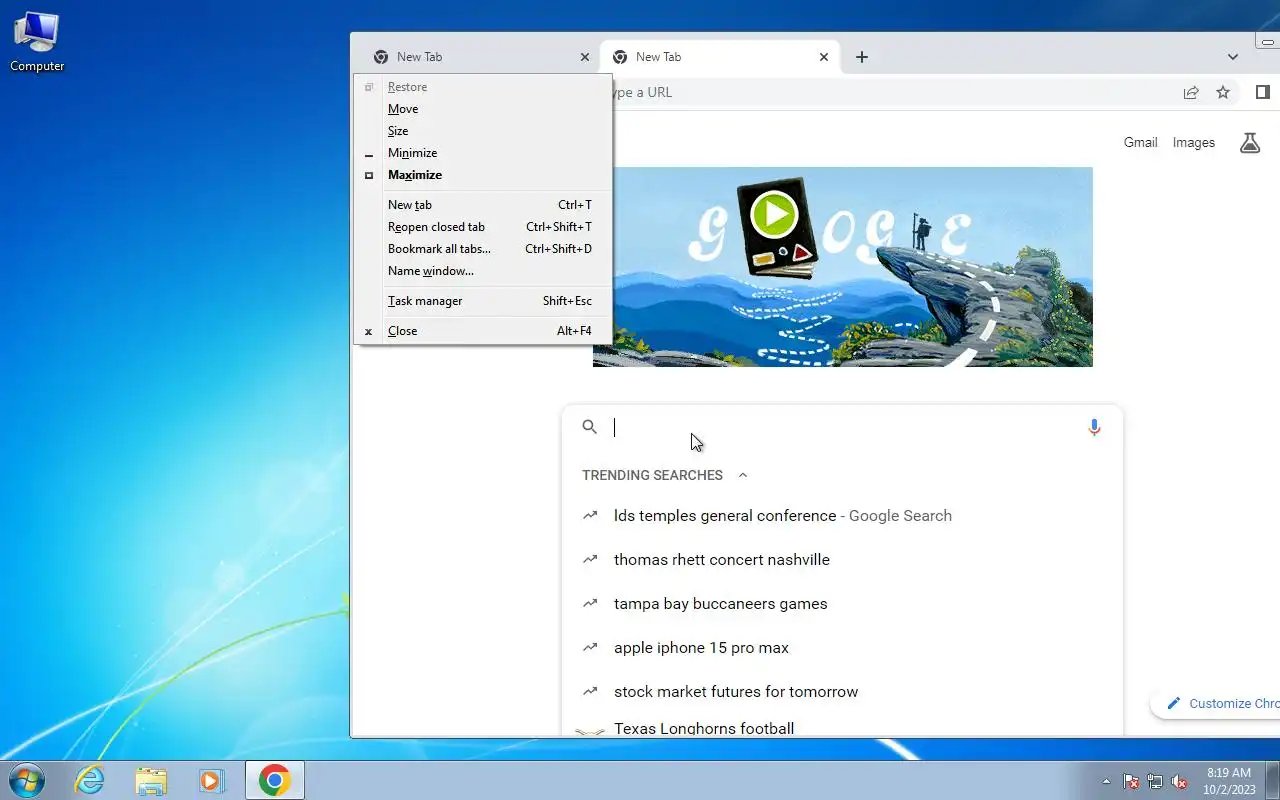The height and width of the screenshot is (800, 1280).
Task: Select apple iphone 15 pro max suggestion
Action: coord(842,648)
